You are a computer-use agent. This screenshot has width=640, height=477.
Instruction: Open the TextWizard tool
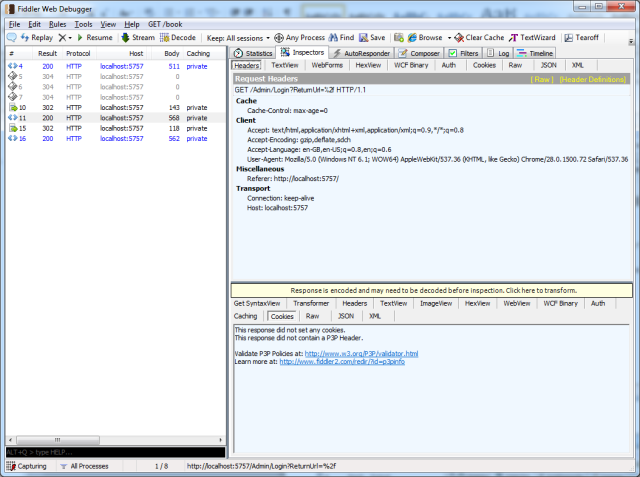pos(532,38)
